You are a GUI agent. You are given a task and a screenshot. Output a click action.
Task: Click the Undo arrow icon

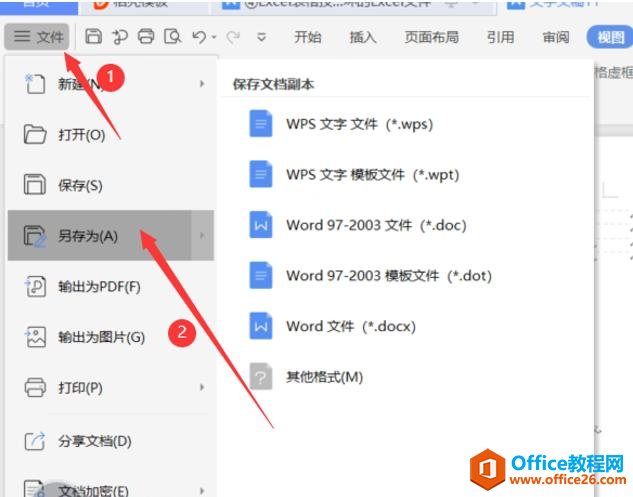point(199,37)
